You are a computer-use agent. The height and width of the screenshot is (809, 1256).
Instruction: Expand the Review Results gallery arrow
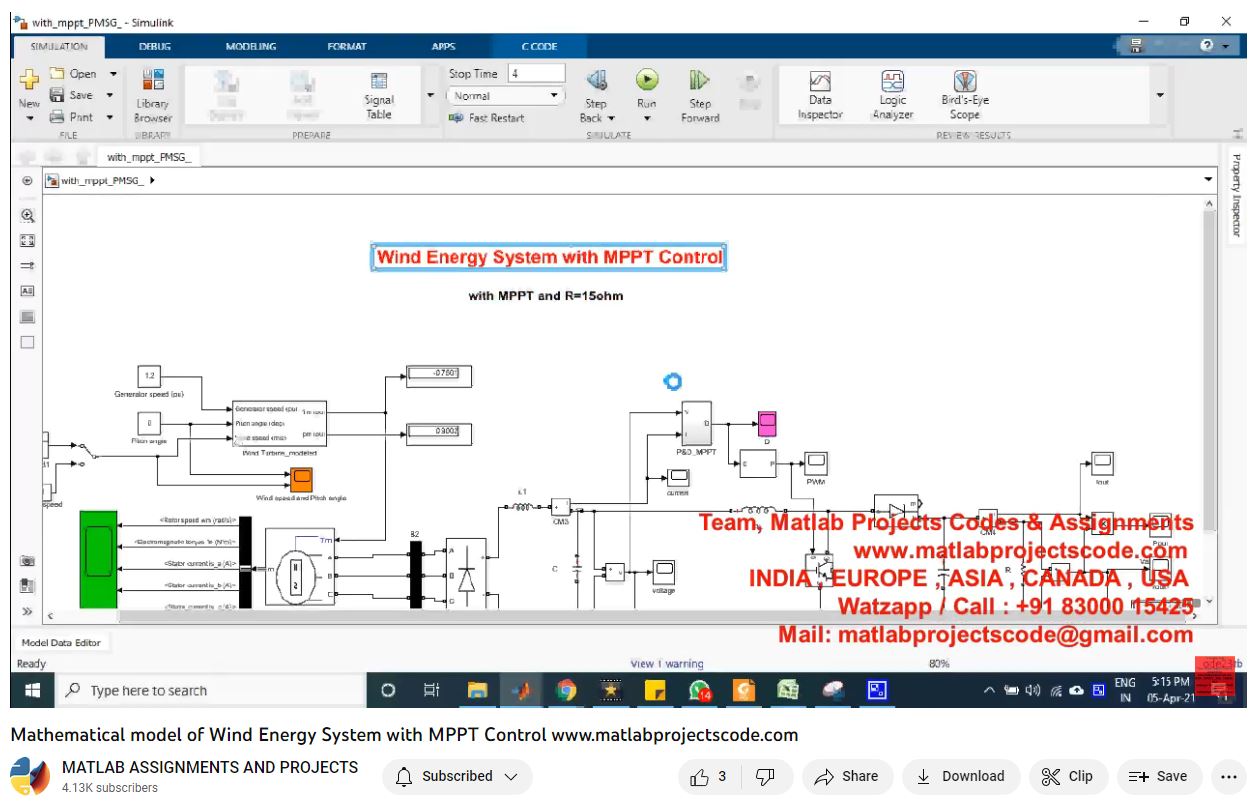1160,96
